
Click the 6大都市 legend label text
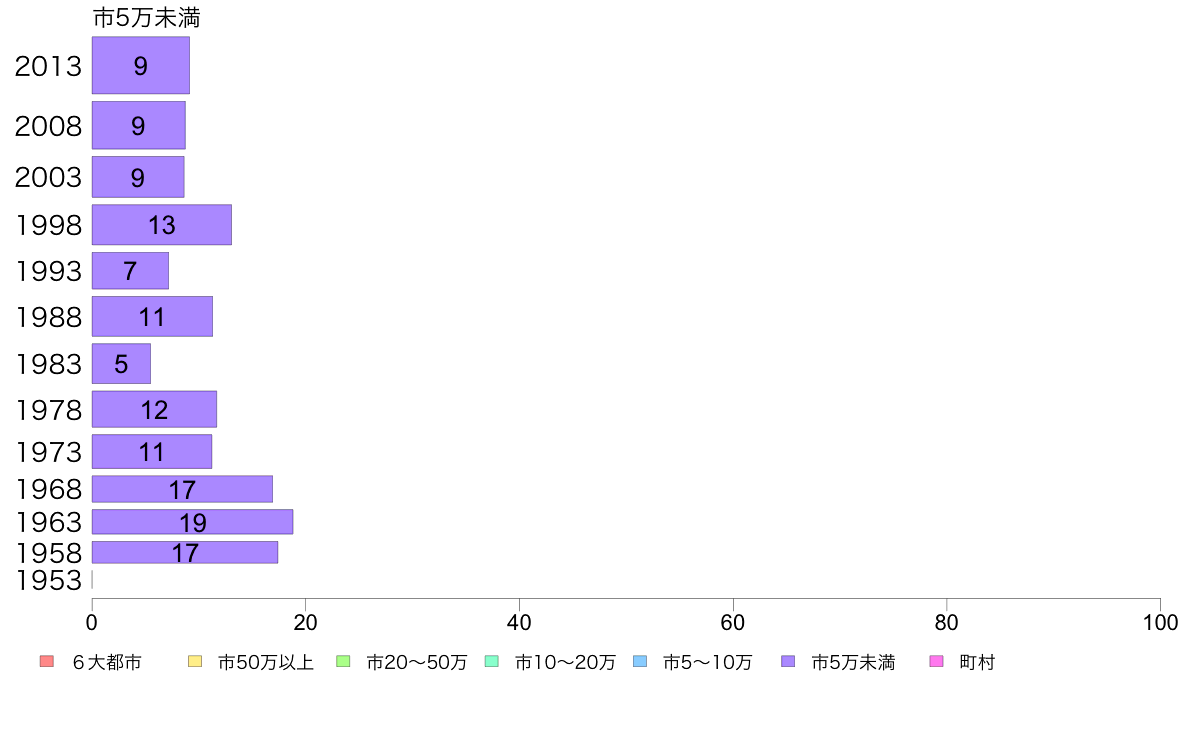click(107, 662)
